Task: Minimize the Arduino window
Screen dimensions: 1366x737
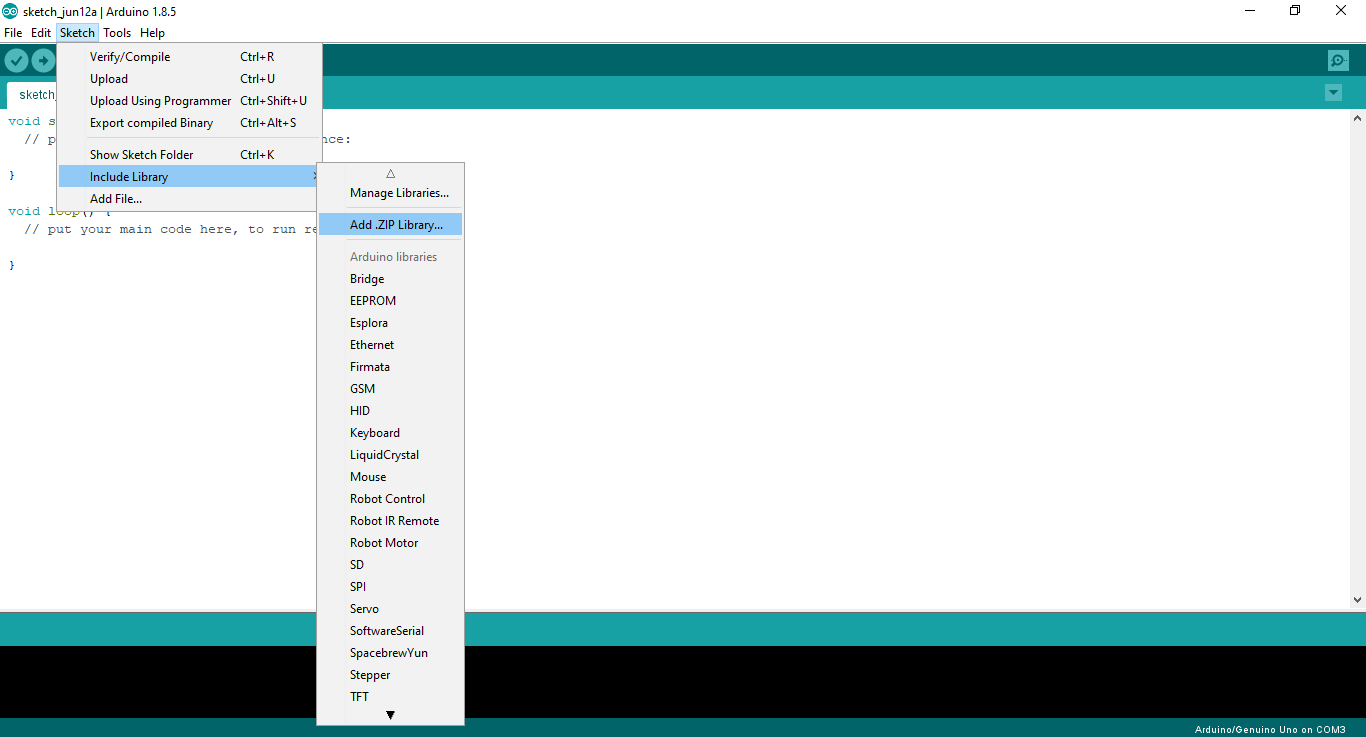Action: click(1250, 11)
